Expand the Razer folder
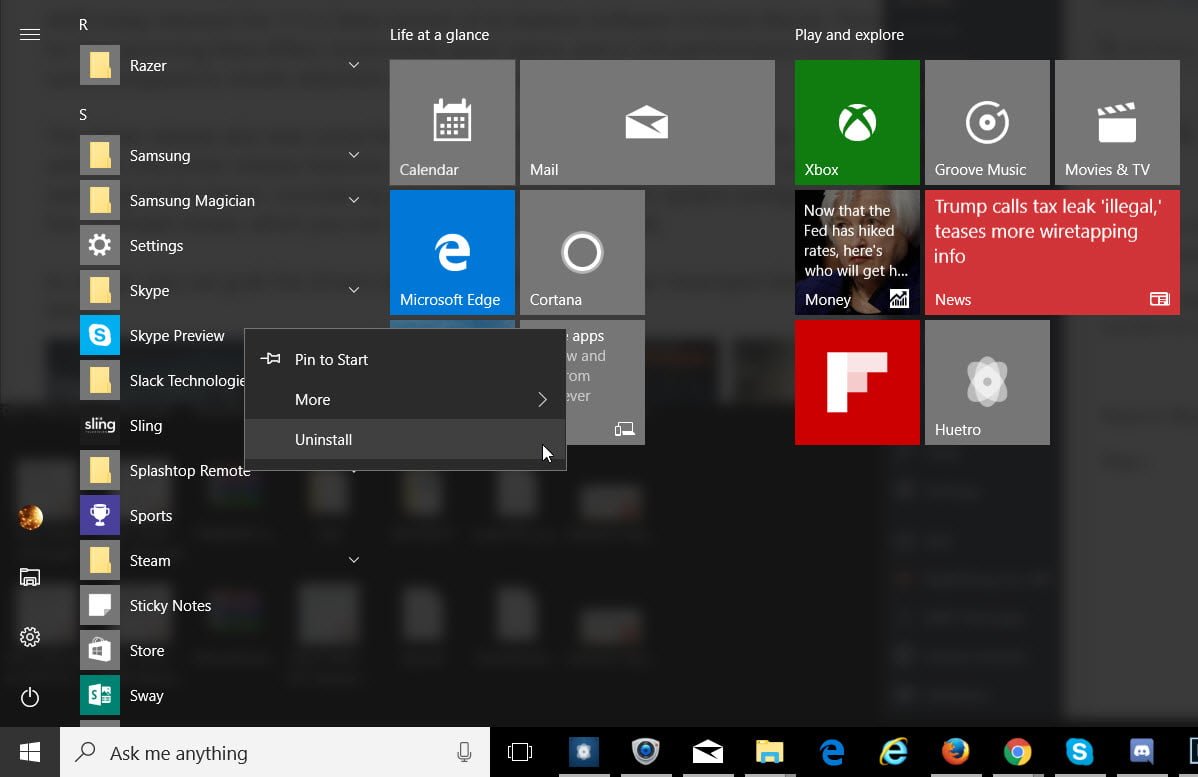This screenshot has height=777, width=1198. pos(354,66)
